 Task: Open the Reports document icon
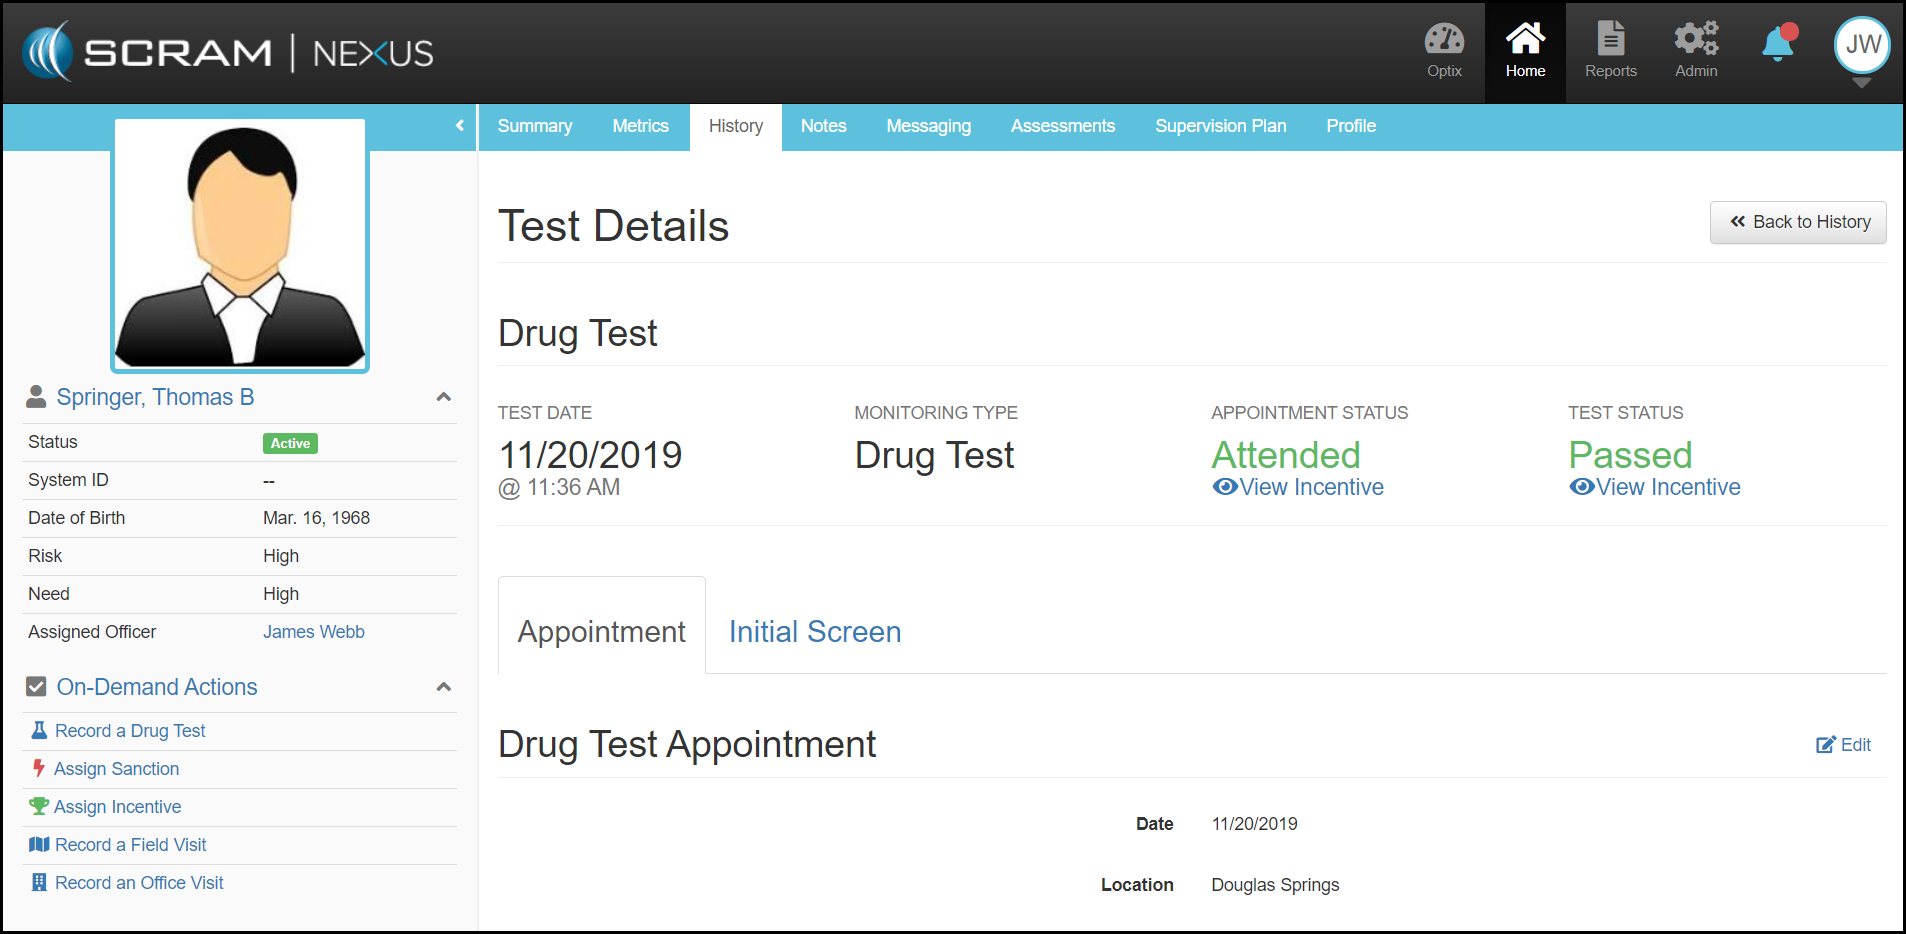[1610, 40]
